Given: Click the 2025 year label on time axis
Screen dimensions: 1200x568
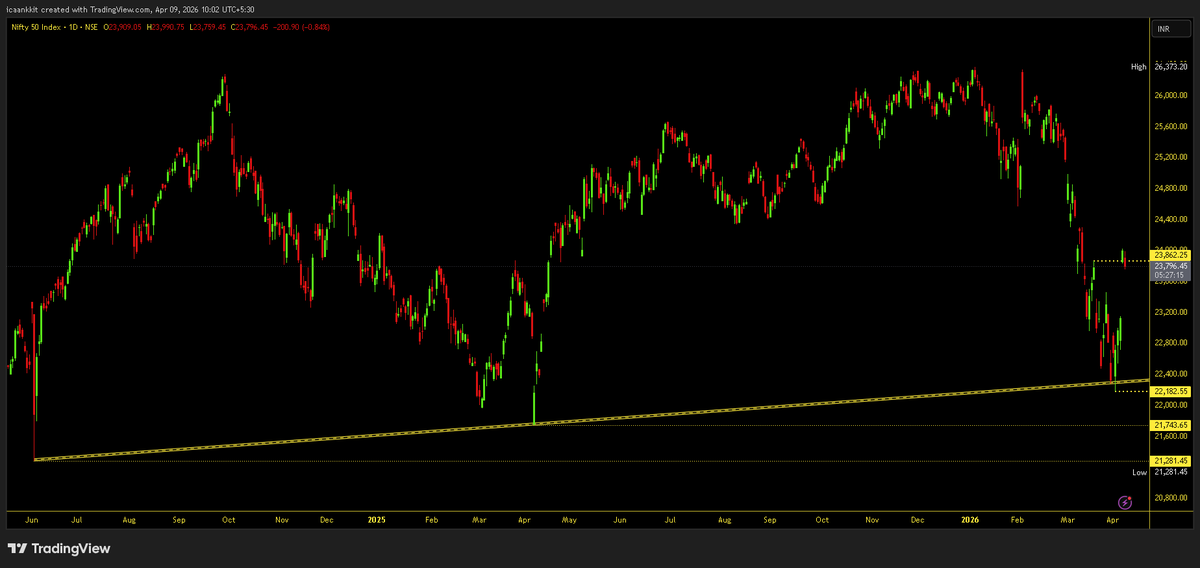Looking at the screenshot, I should click(376, 520).
